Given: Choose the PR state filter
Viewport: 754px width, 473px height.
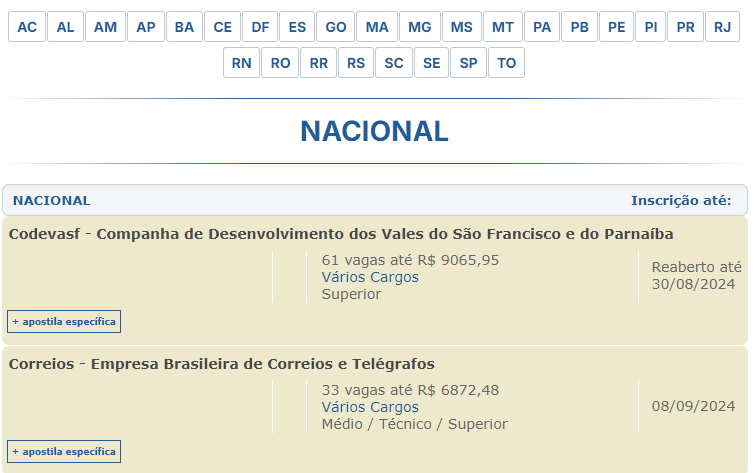Looking at the screenshot, I should pos(685,27).
